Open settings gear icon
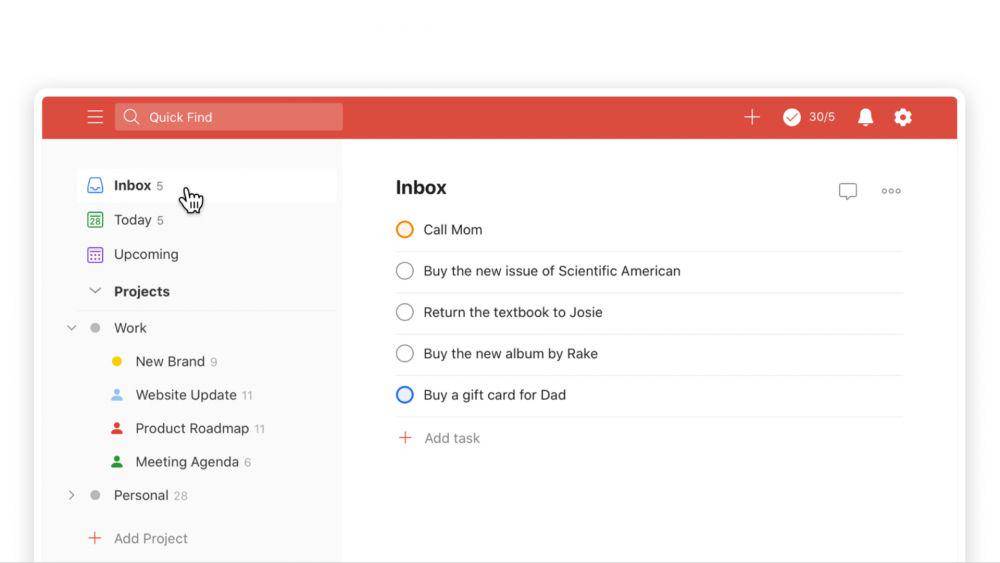This screenshot has width=1000, height=563. pos(902,117)
